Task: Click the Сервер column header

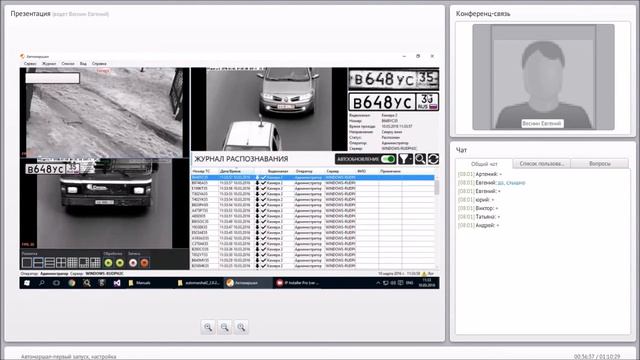Action: 333,171
